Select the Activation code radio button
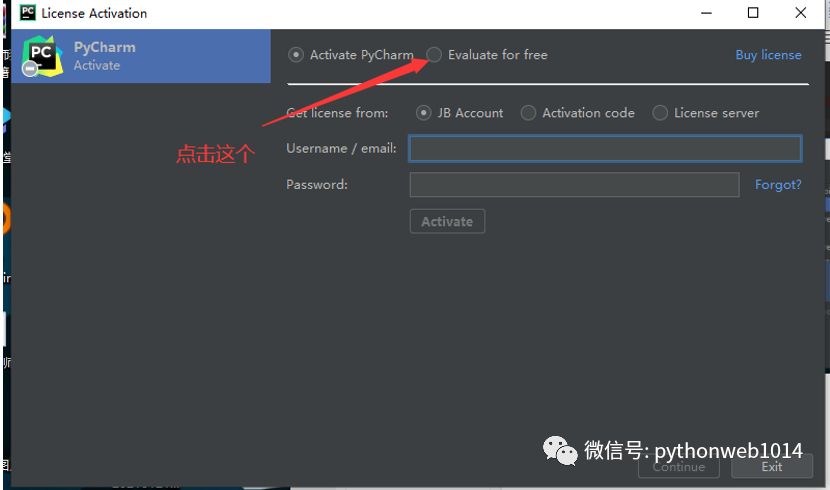 click(528, 113)
